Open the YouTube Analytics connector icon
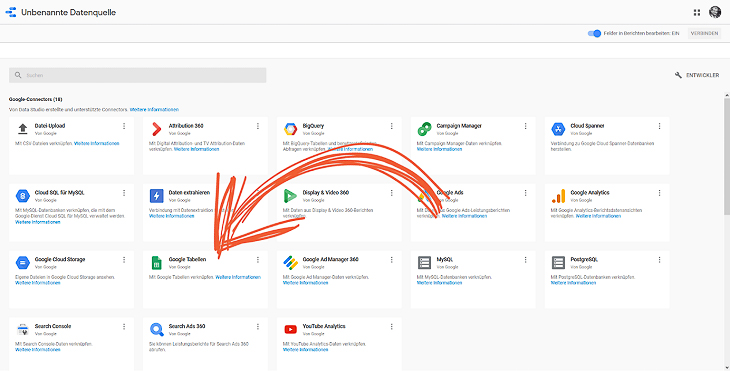The image size is (730, 371). [x=291, y=330]
